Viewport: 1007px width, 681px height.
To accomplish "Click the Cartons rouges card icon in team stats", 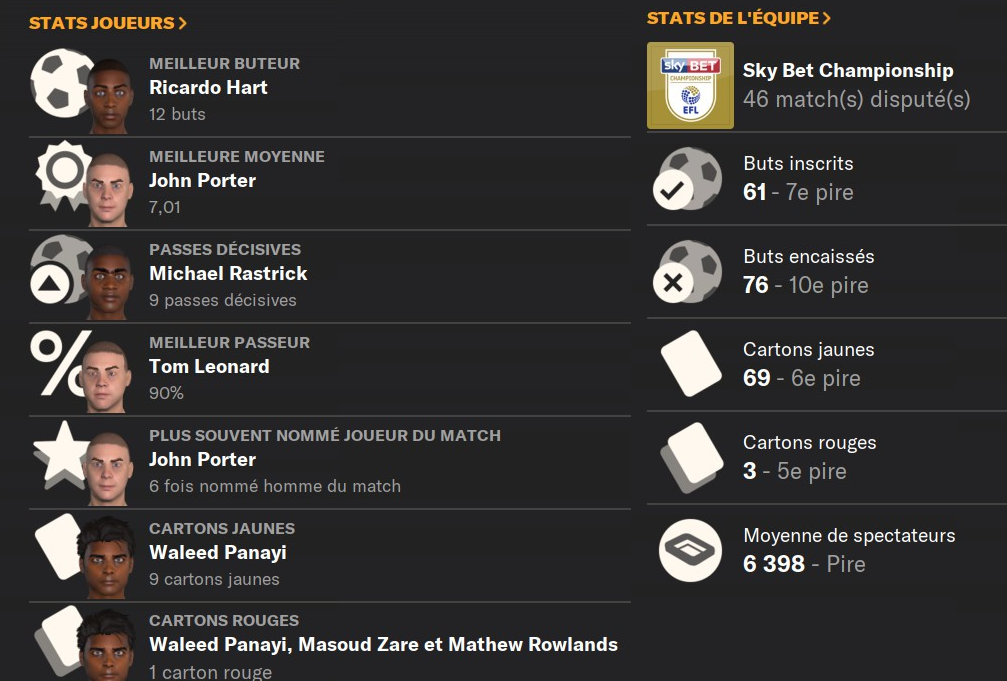I will coord(689,457).
